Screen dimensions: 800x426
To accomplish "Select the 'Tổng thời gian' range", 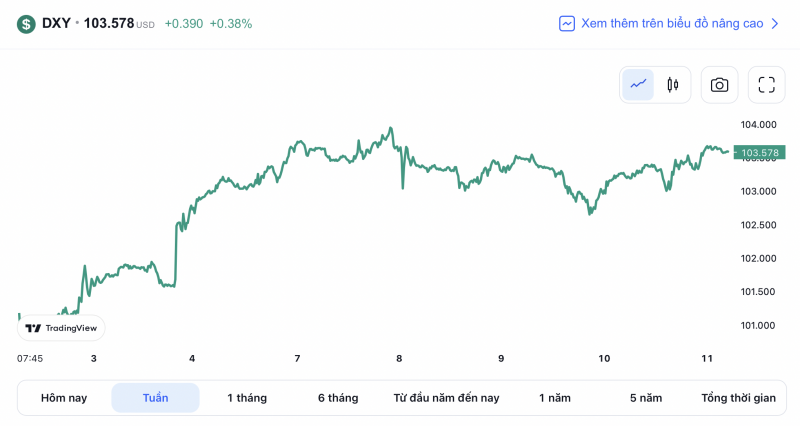I will pos(738,398).
